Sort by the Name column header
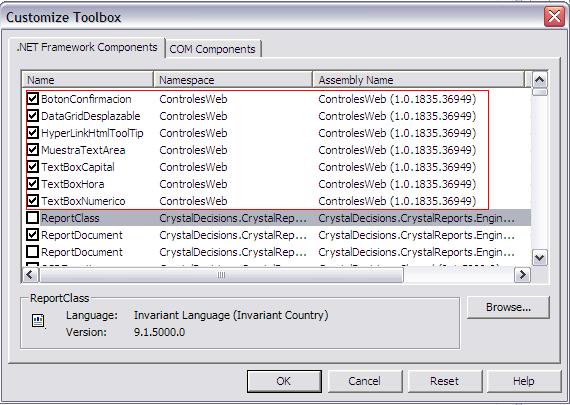Screen dimensions: 570x405 tap(88, 80)
